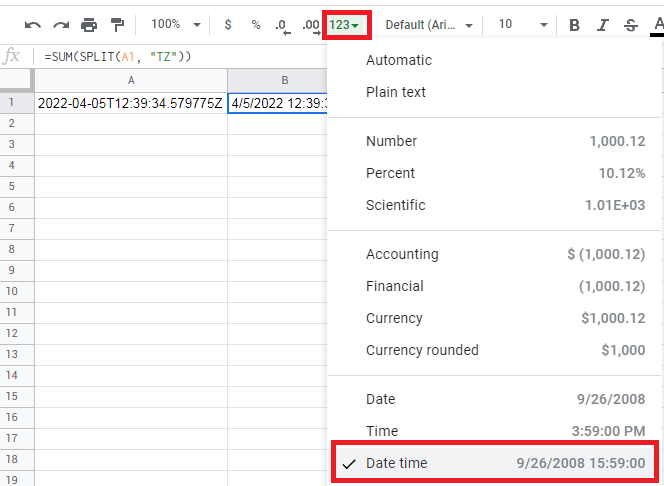The width and height of the screenshot is (664, 486).
Task: Toggle strikethrough formatting
Action: pyautogui.click(x=631, y=25)
